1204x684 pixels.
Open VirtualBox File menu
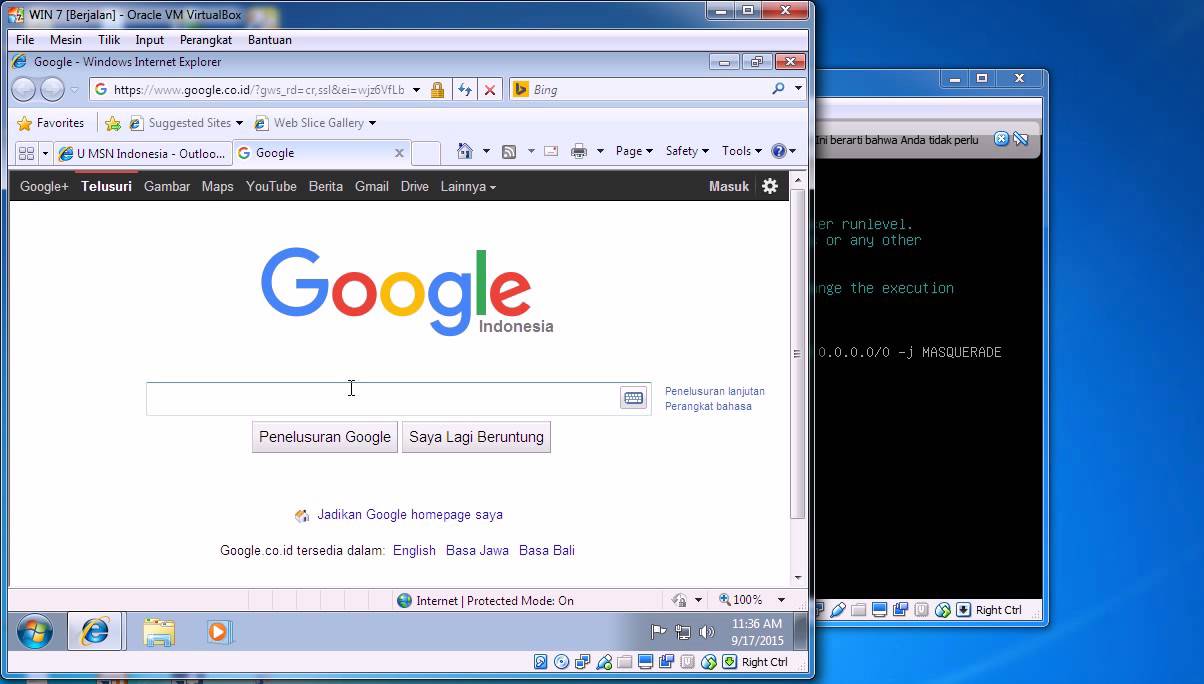click(25, 40)
